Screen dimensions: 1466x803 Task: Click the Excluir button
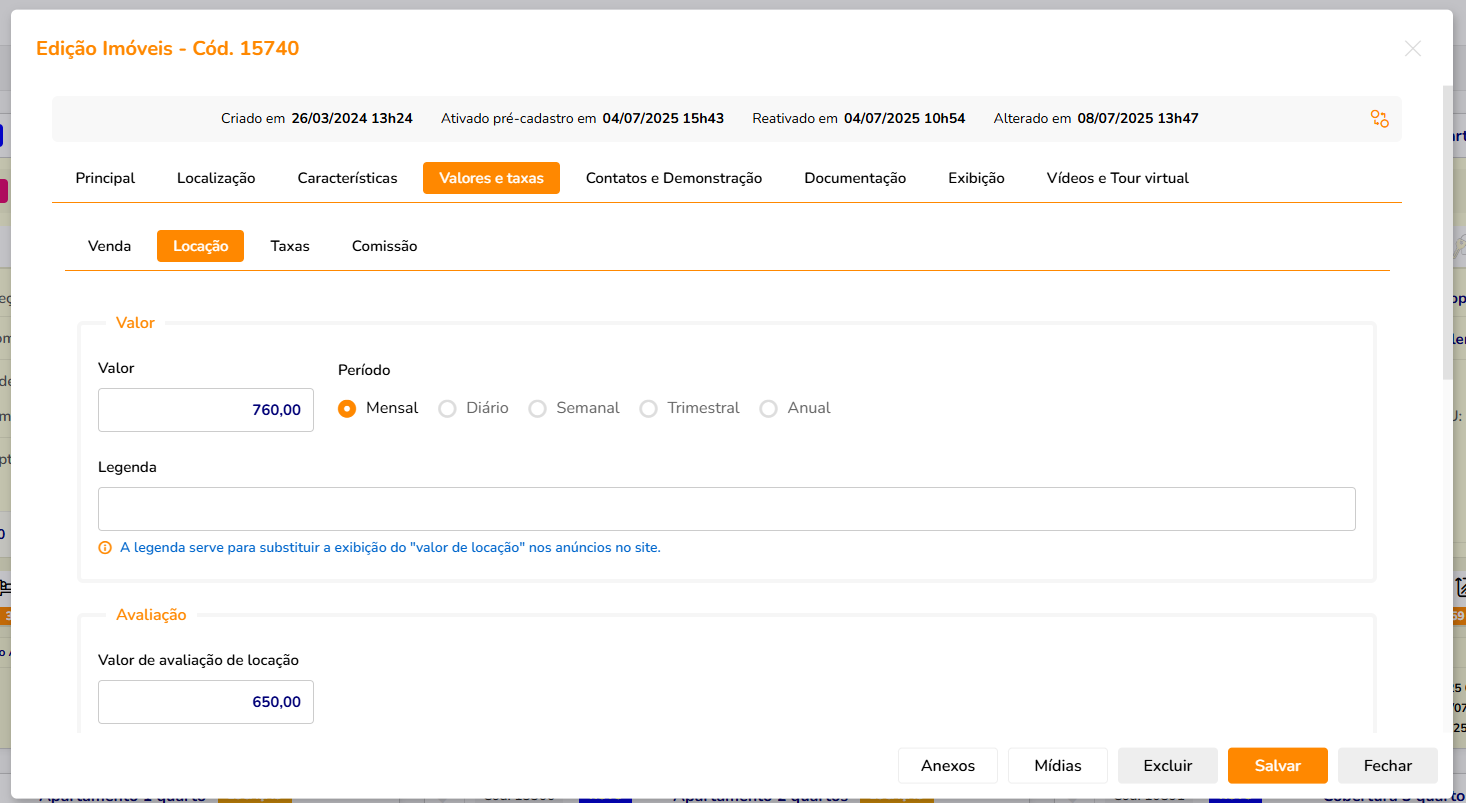pos(1167,766)
